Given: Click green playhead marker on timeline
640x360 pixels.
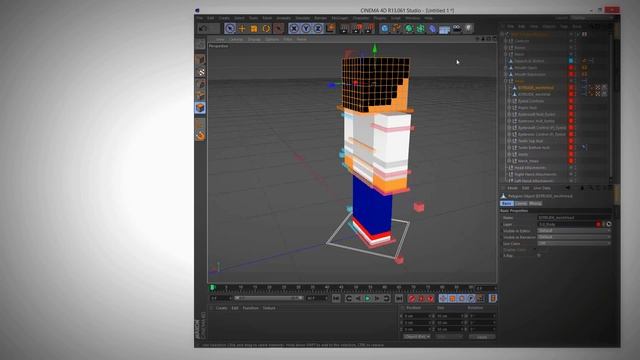Looking at the screenshot, I should click(212, 288).
